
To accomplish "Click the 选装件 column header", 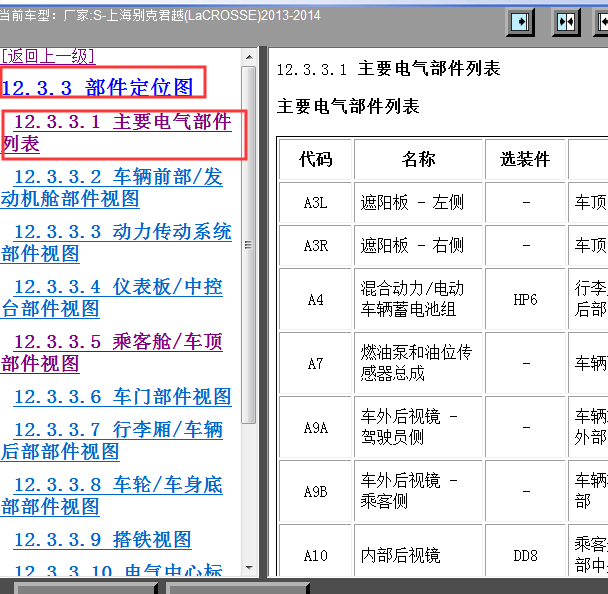I will click(x=525, y=159).
